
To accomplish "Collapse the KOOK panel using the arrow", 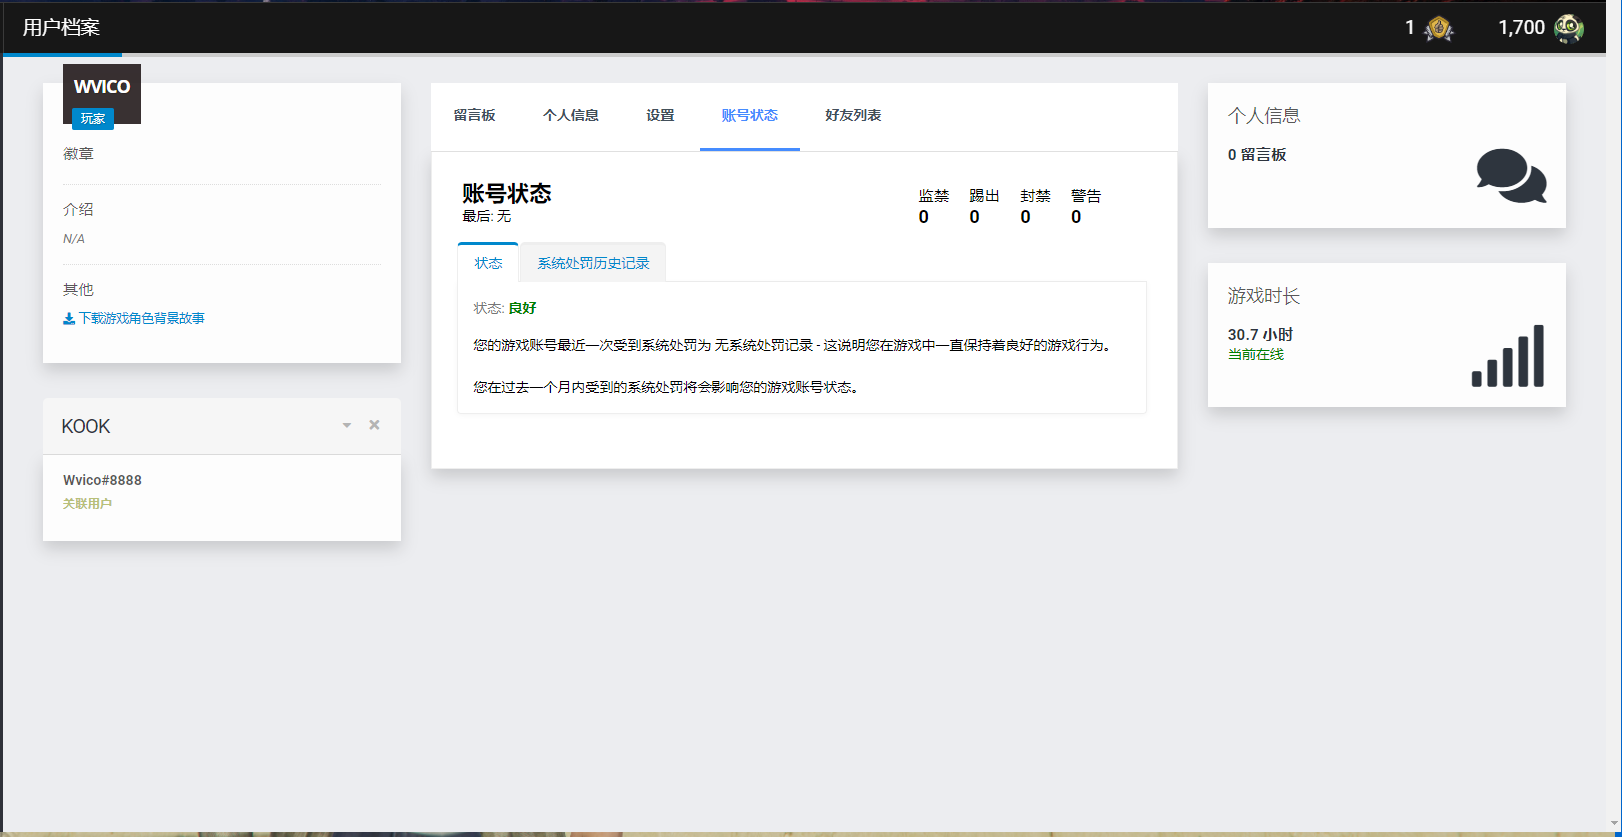I will tap(347, 425).
